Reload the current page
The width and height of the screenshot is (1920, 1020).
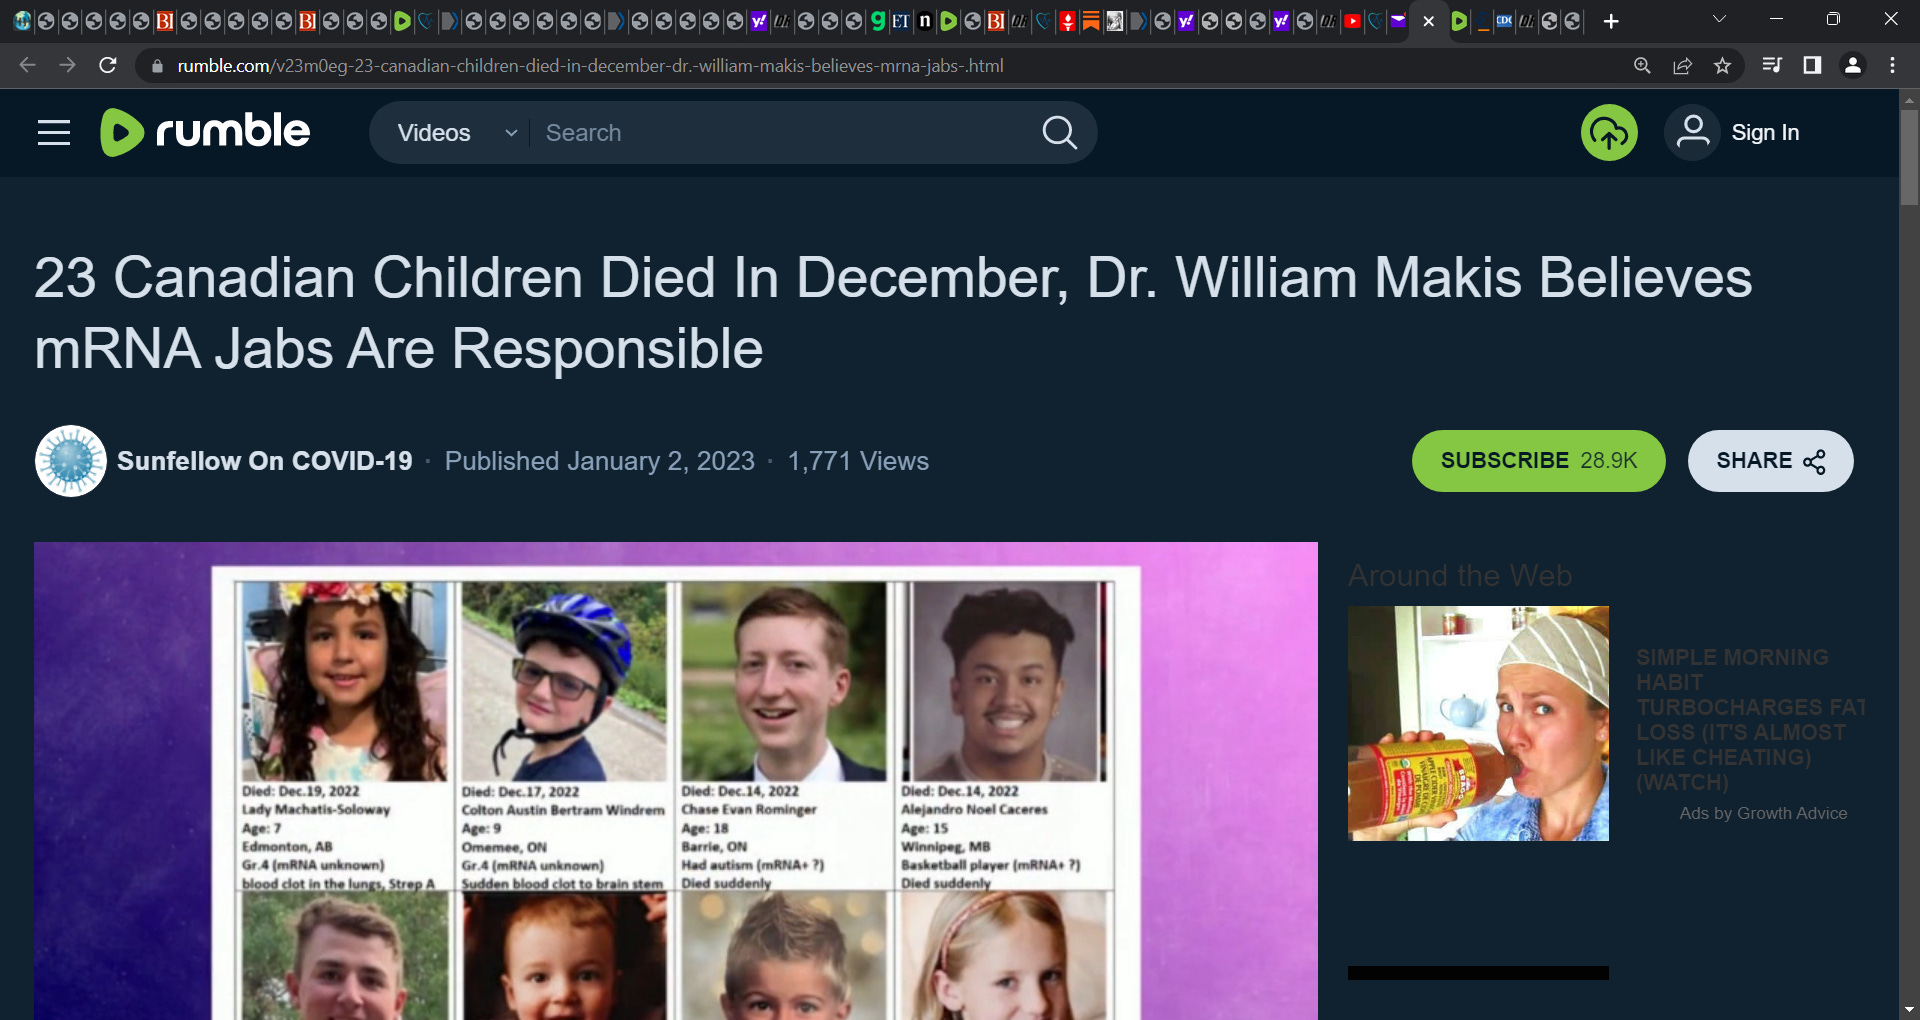click(108, 66)
